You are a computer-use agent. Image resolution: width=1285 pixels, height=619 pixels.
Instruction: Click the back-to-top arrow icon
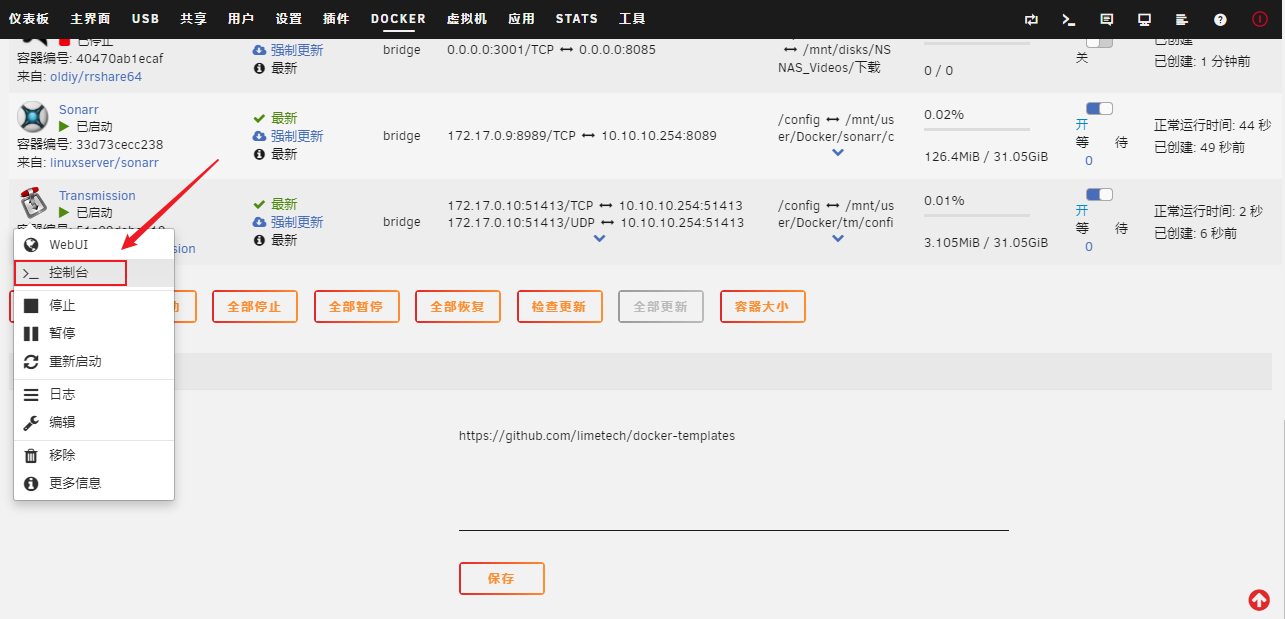pos(1259,599)
